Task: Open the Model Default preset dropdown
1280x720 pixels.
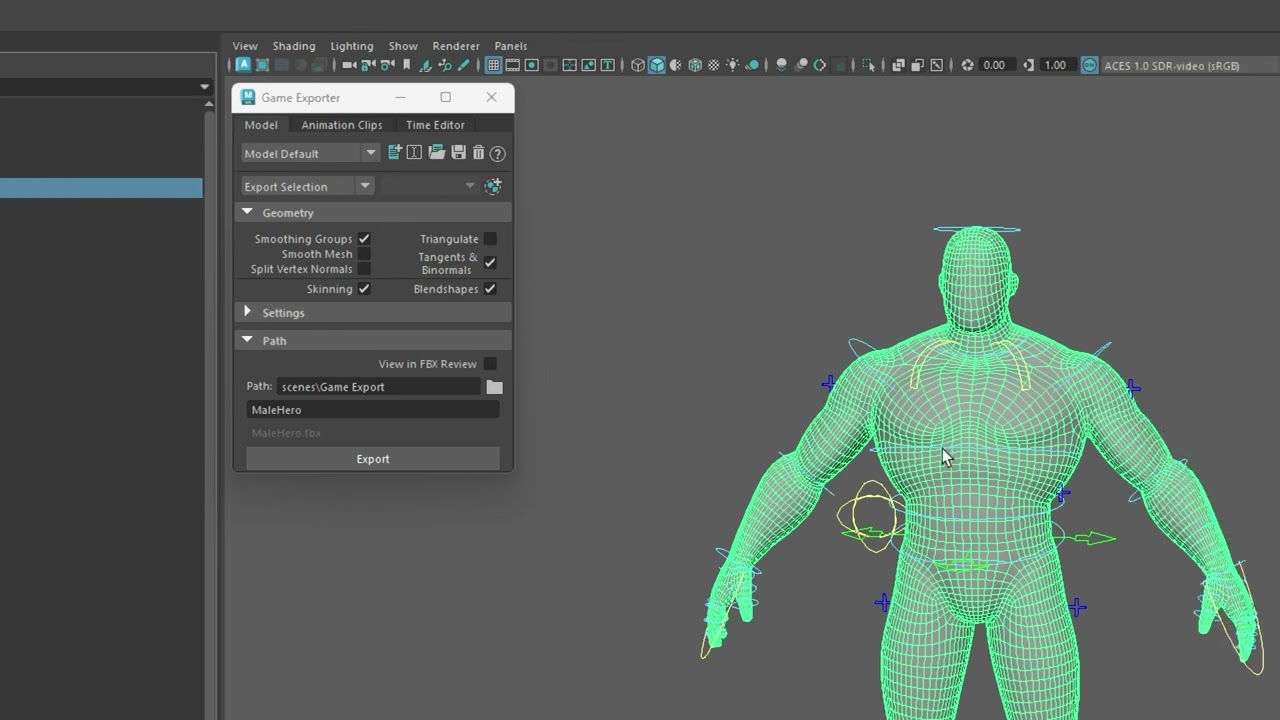Action: (x=310, y=153)
